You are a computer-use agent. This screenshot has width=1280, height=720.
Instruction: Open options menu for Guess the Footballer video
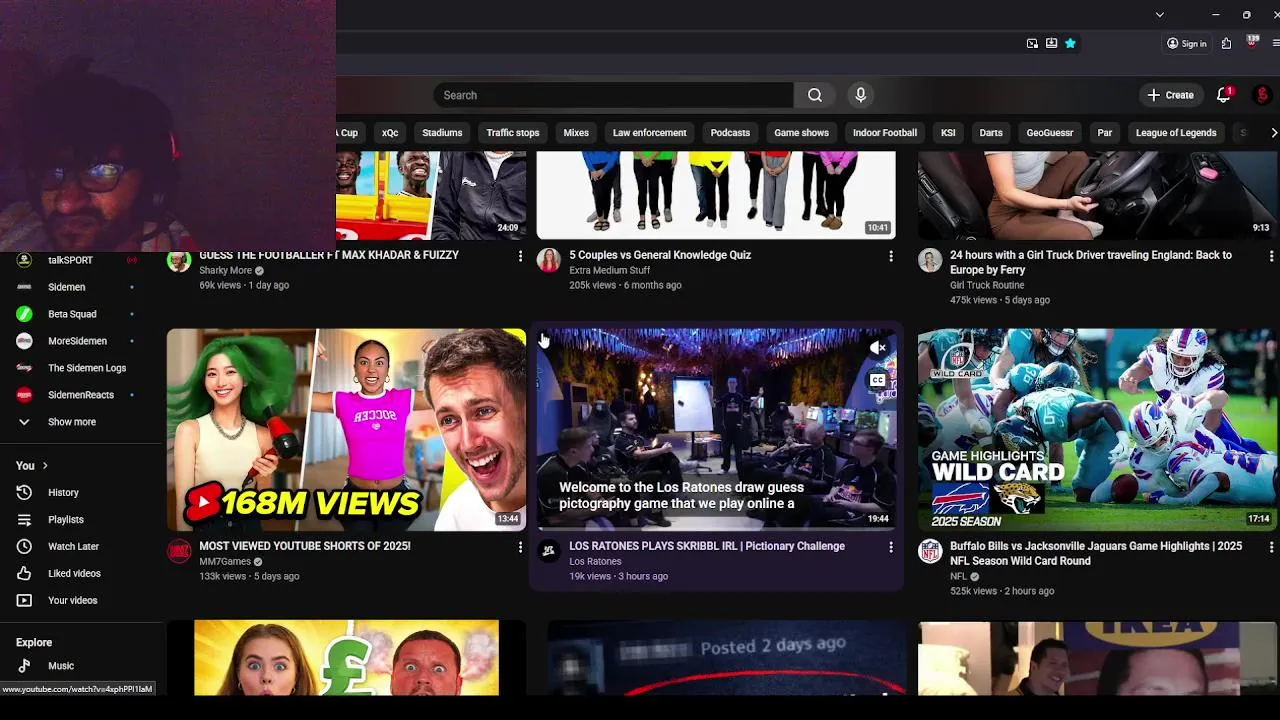tap(520, 256)
